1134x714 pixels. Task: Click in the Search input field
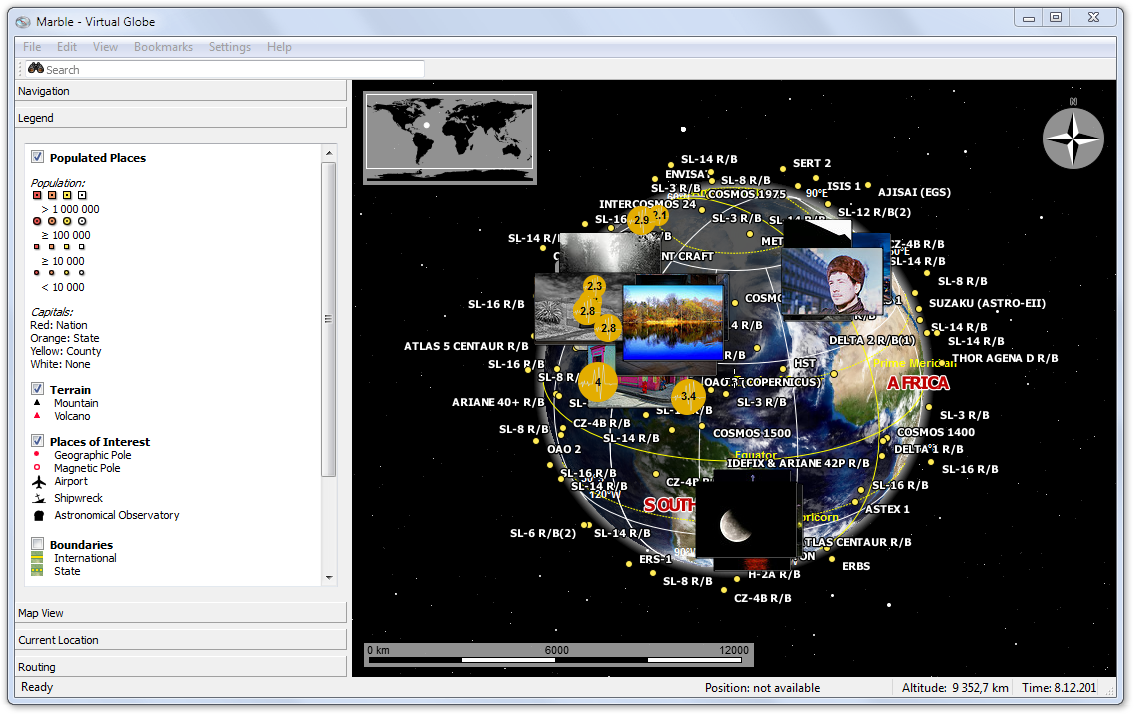[225, 69]
